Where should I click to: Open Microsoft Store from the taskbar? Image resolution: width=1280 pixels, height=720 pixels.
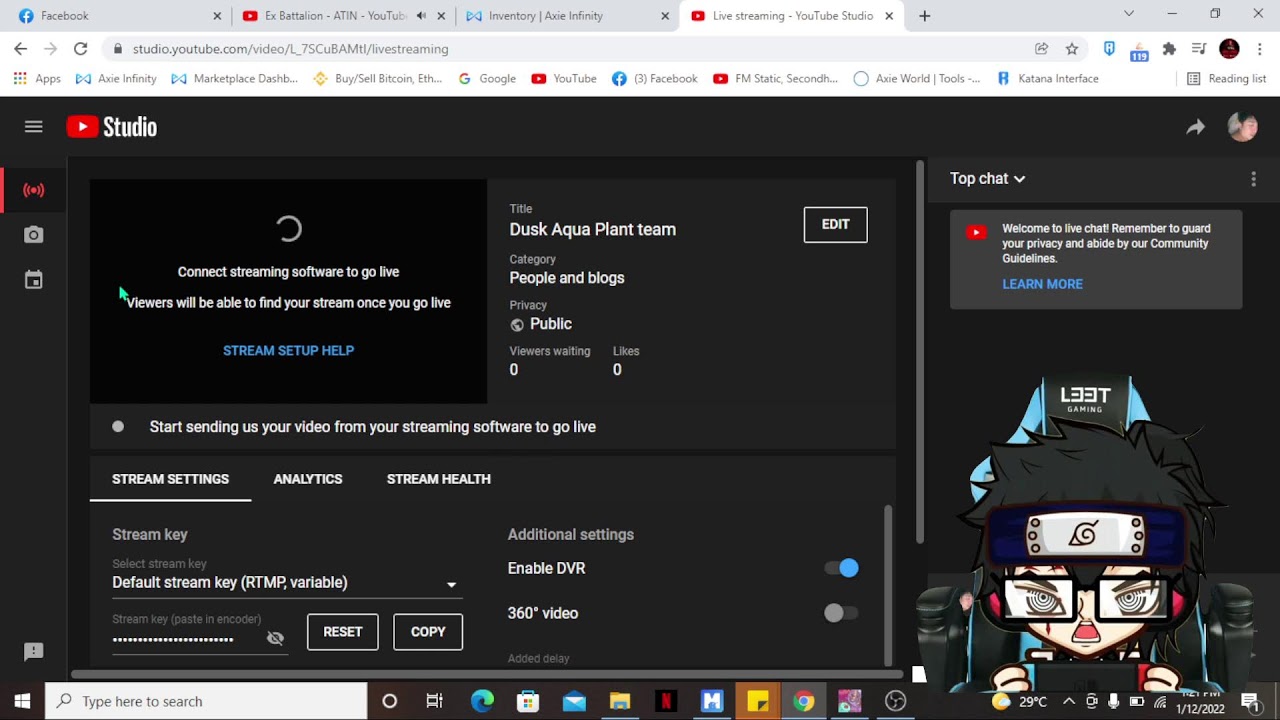527,701
